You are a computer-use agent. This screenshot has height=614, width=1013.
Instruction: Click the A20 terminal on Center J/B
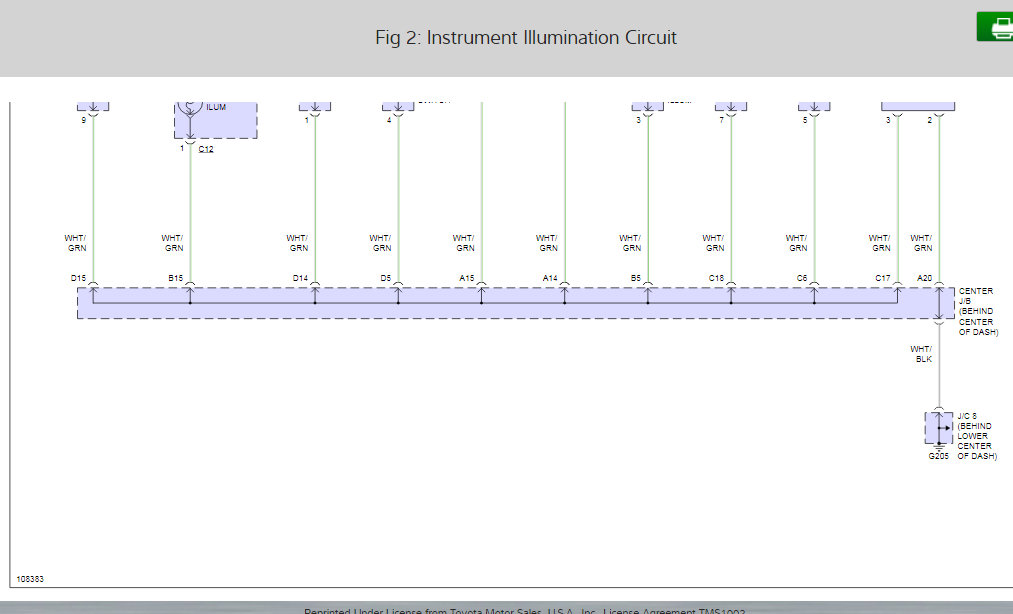[924, 278]
